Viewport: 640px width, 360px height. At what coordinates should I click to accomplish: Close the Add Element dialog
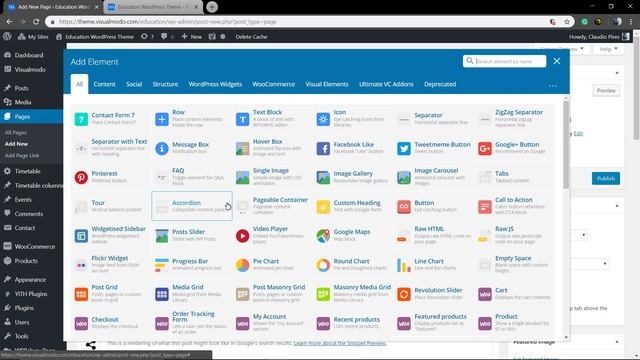[557, 61]
